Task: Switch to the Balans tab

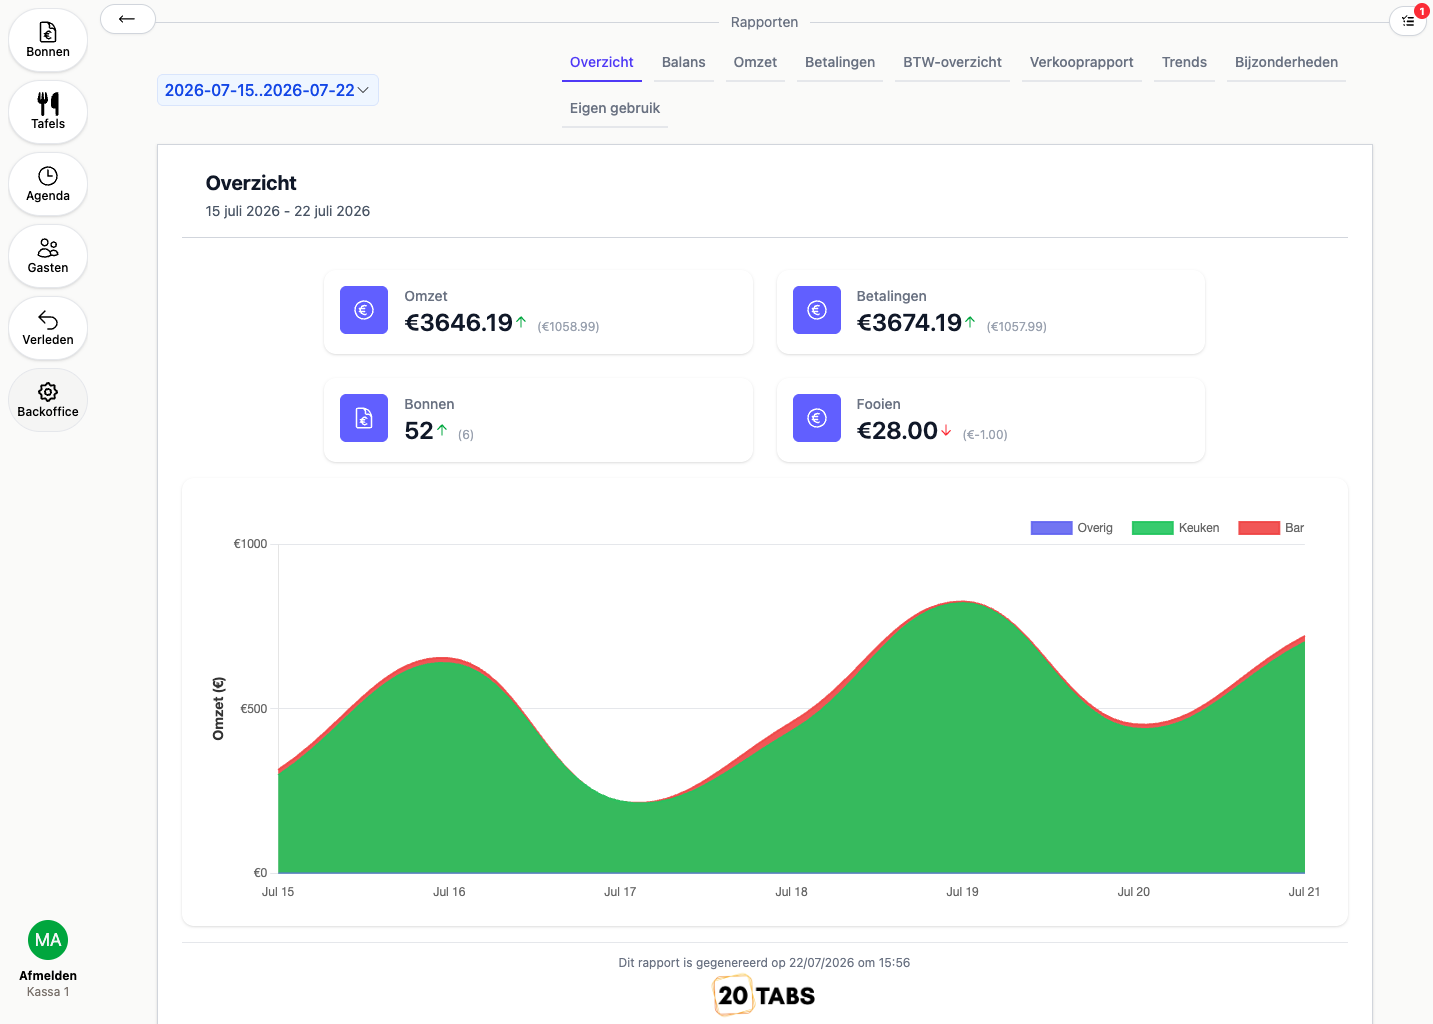Action: 684,62
